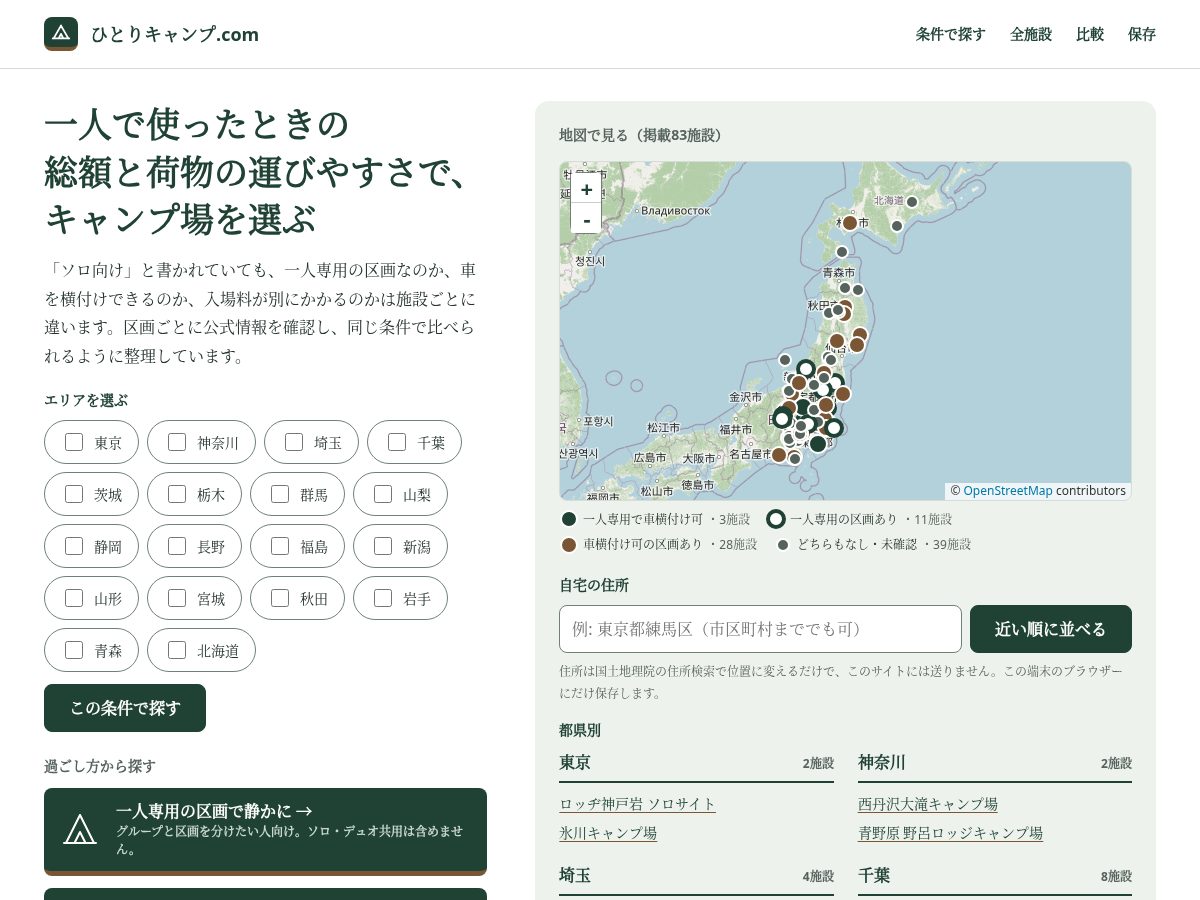This screenshot has height=900, width=1200.
Task: Check the 静岡 area checkbox
Action: [74, 546]
